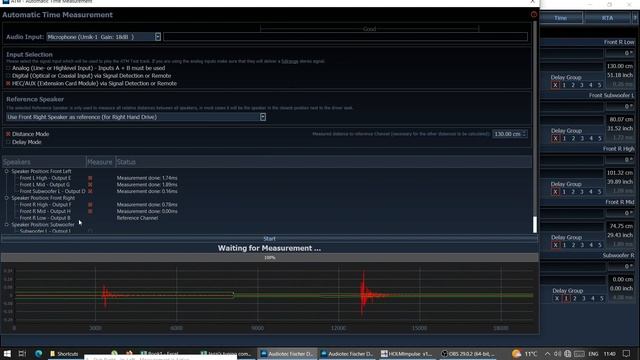Image resolution: width=640 pixels, height=360 pixels.
Task: Select delay group X for Front Subwoofer L
Action: pos(555,138)
